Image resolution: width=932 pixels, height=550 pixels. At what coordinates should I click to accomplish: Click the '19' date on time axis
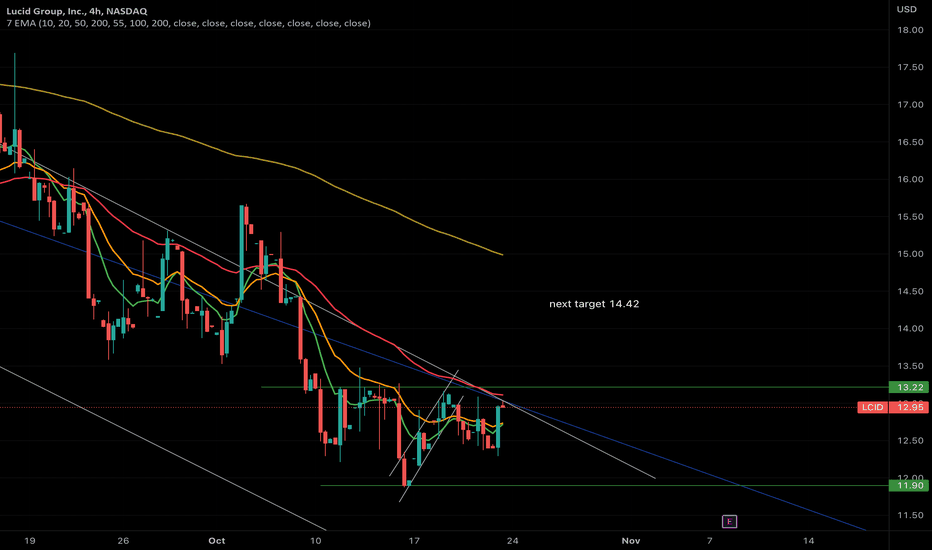pos(30,540)
